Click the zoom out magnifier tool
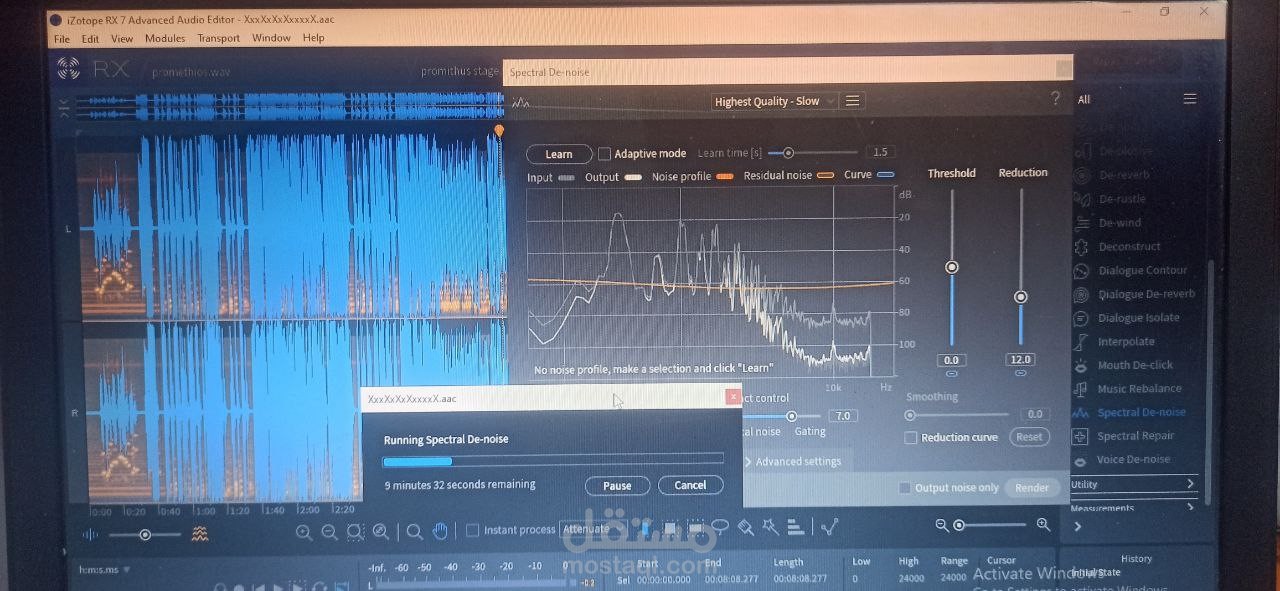The width and height of the screenshot is (1280, 591). pos(329,533)
